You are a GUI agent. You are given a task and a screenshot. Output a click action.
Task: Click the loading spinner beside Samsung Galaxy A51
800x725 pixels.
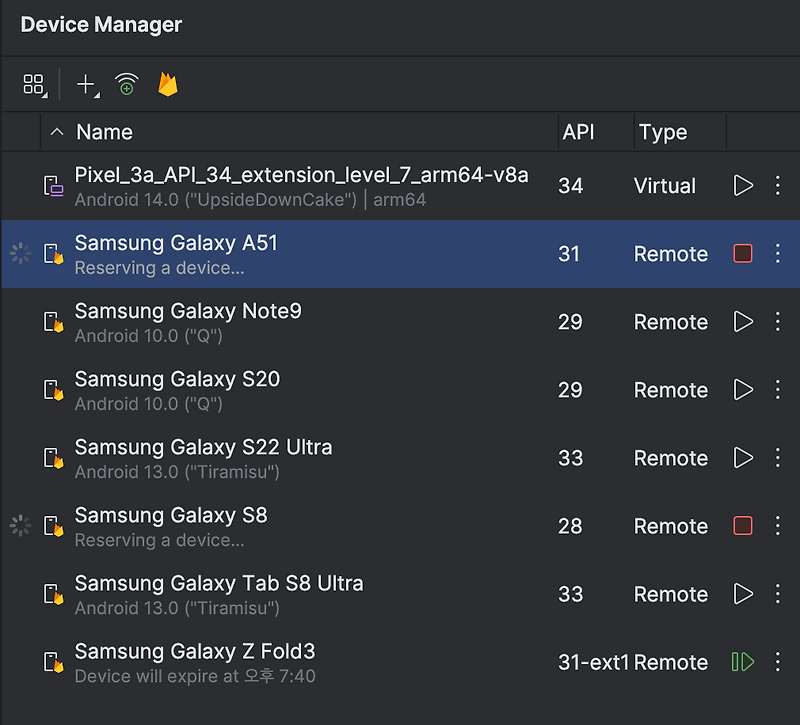[20, 254]
